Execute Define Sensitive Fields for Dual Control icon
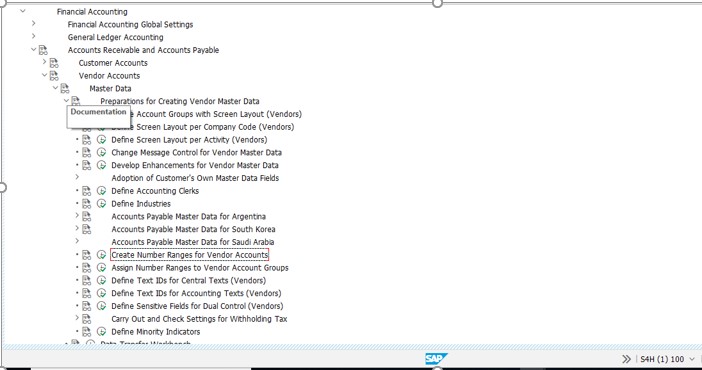 coord(102,306)
